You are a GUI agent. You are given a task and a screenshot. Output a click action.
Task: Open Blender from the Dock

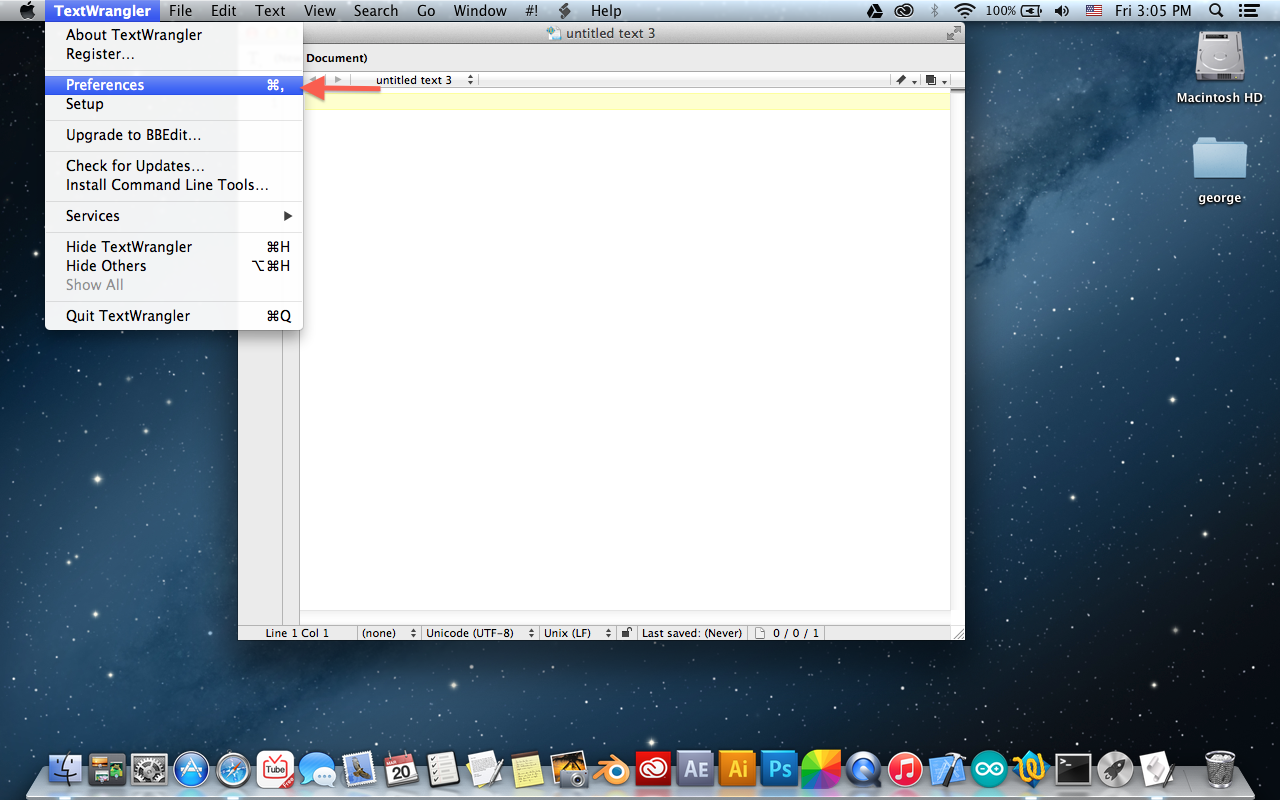[611, 769]
